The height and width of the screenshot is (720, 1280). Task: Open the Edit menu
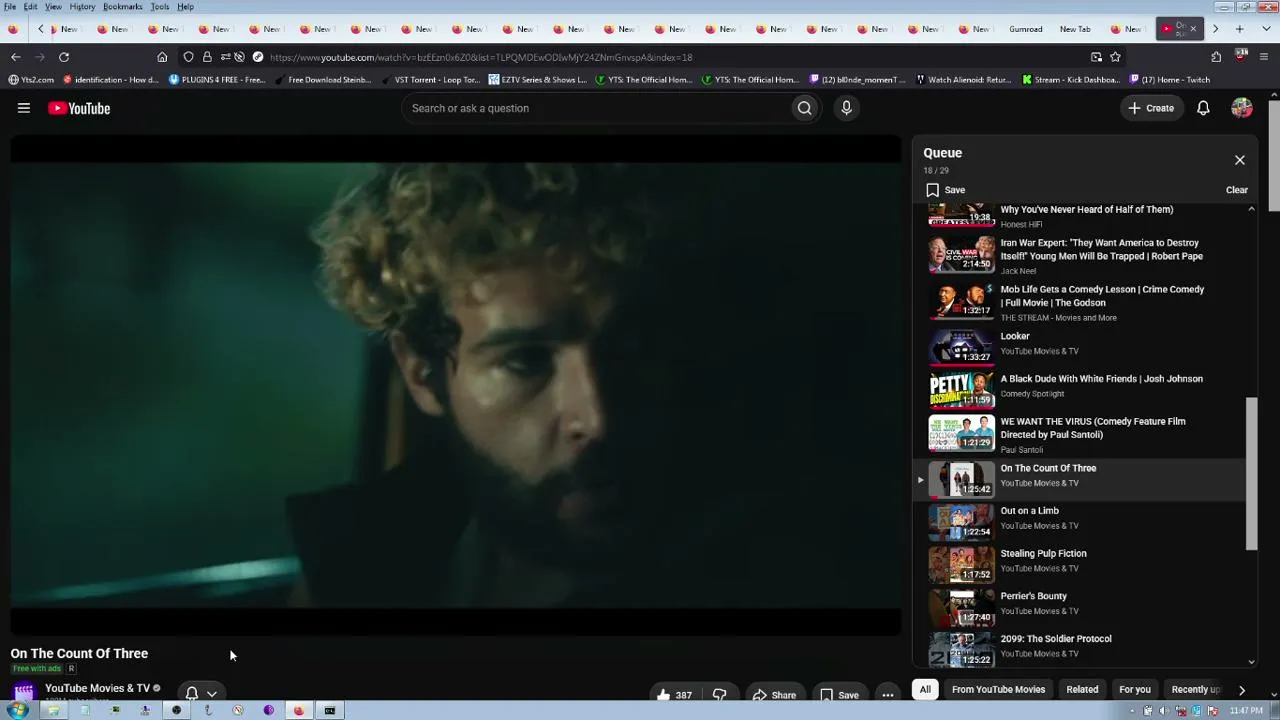click(x=31, y=7)
